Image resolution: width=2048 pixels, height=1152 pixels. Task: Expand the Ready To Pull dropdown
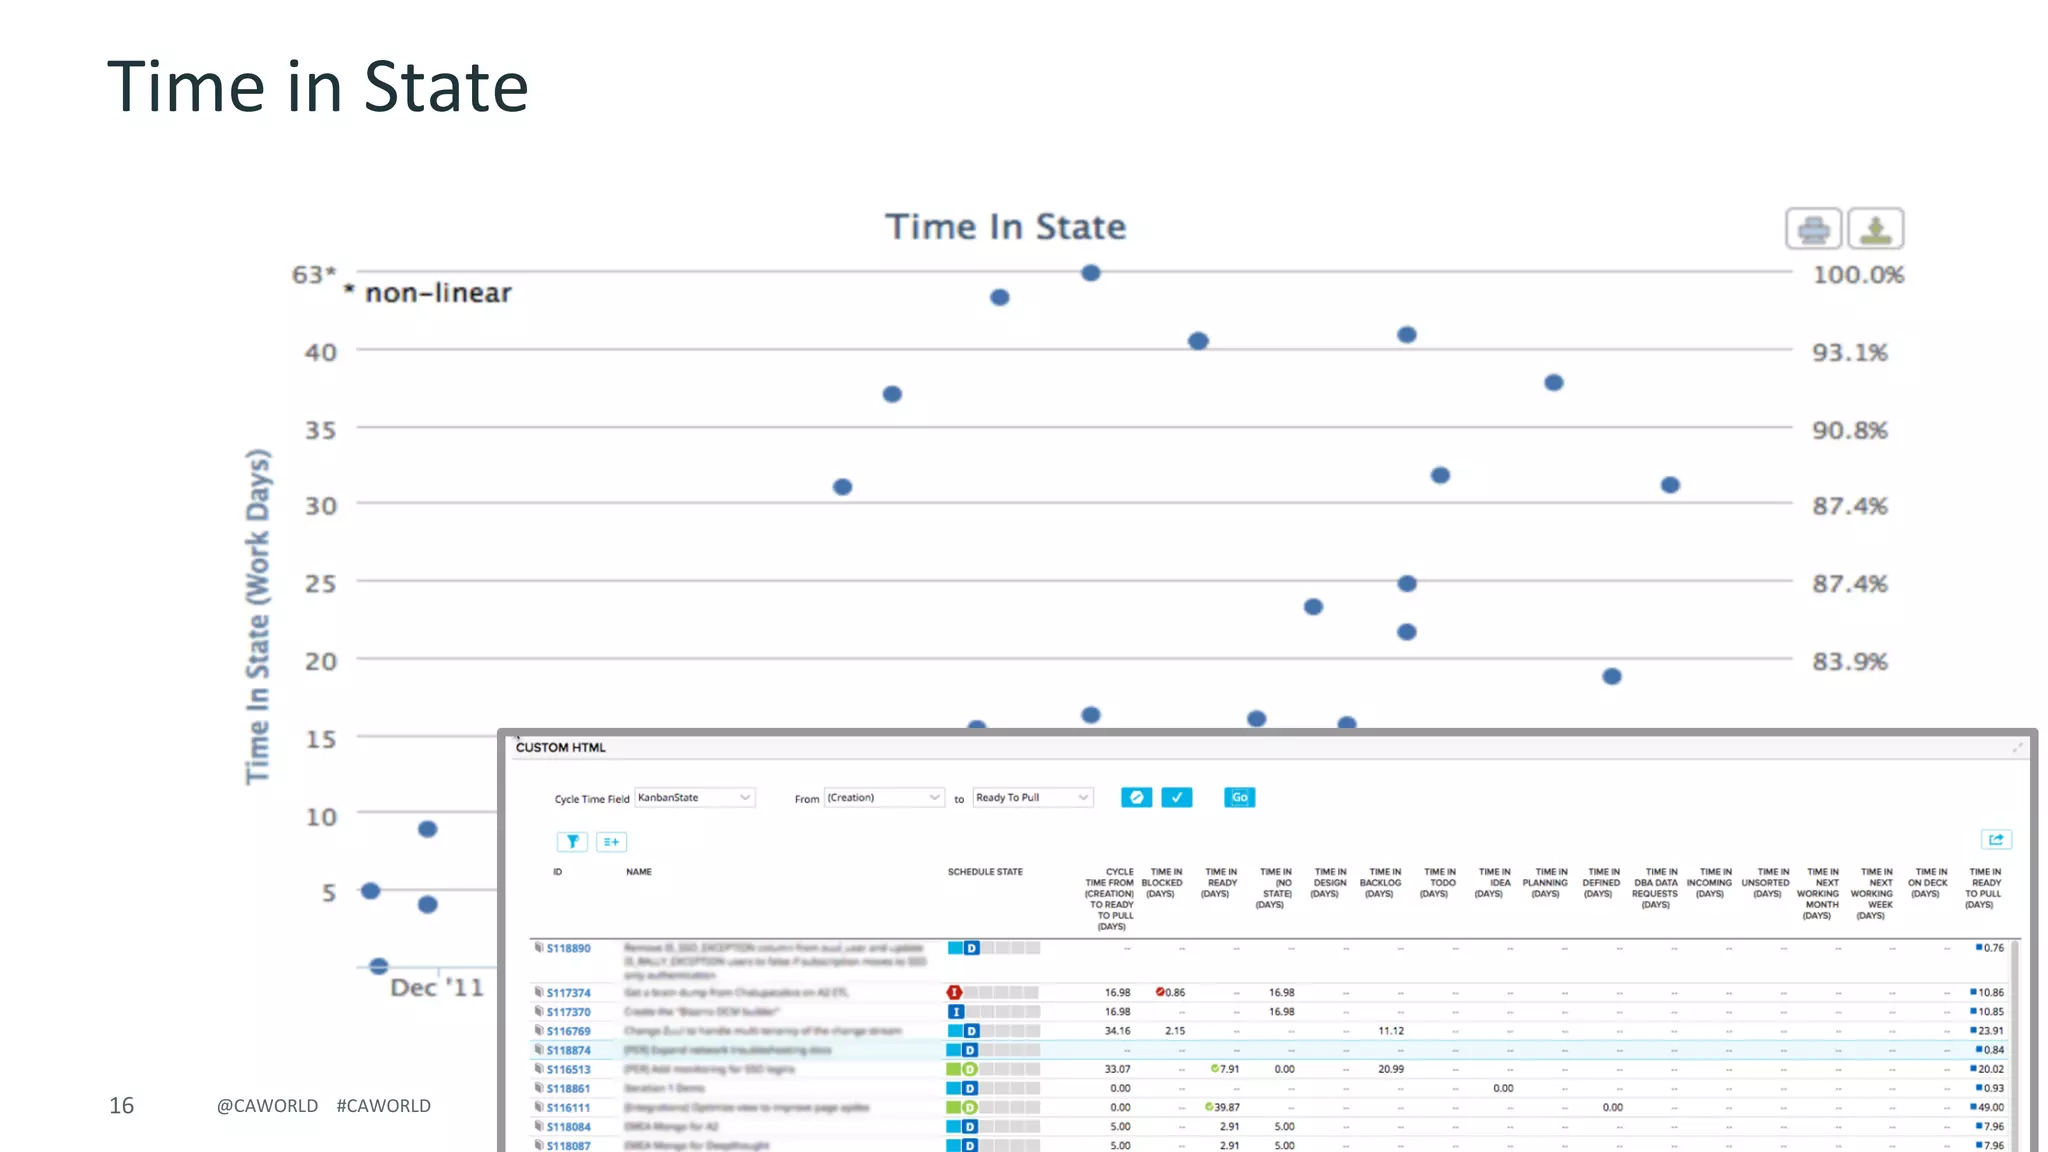coord(1033,798)
